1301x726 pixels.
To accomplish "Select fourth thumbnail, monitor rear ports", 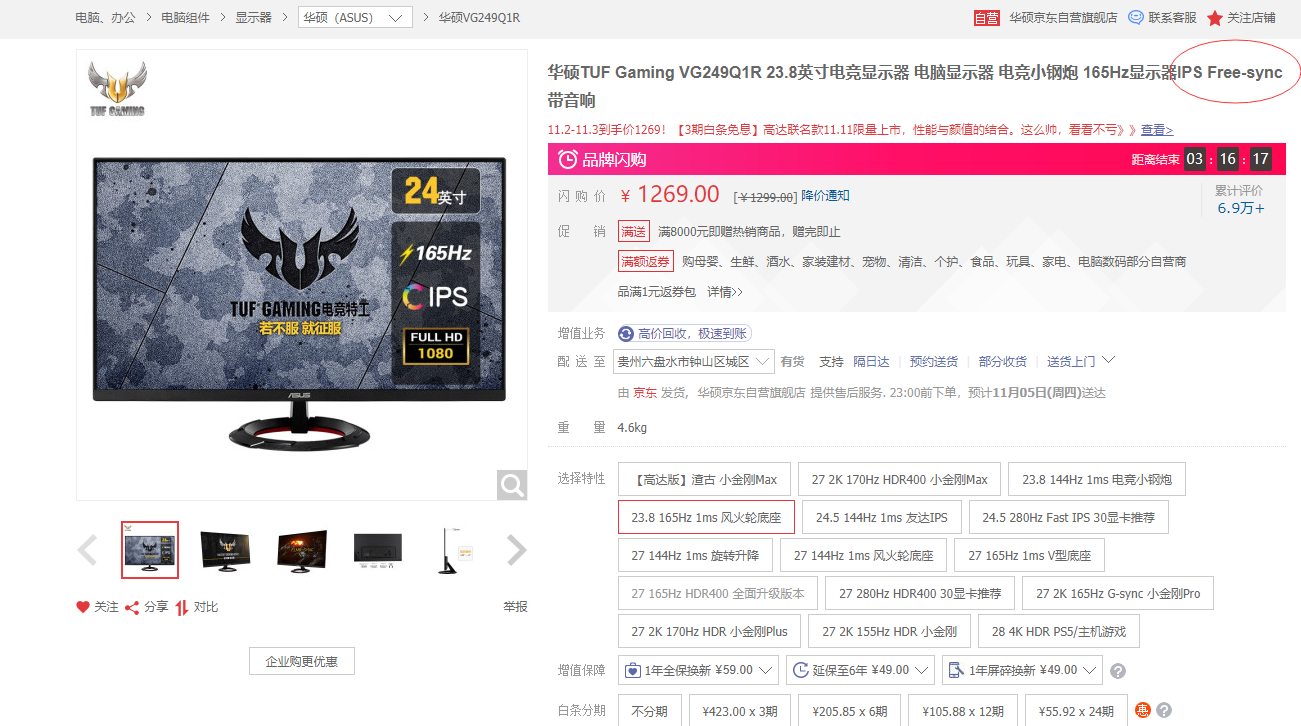I will tap(378, 550).
